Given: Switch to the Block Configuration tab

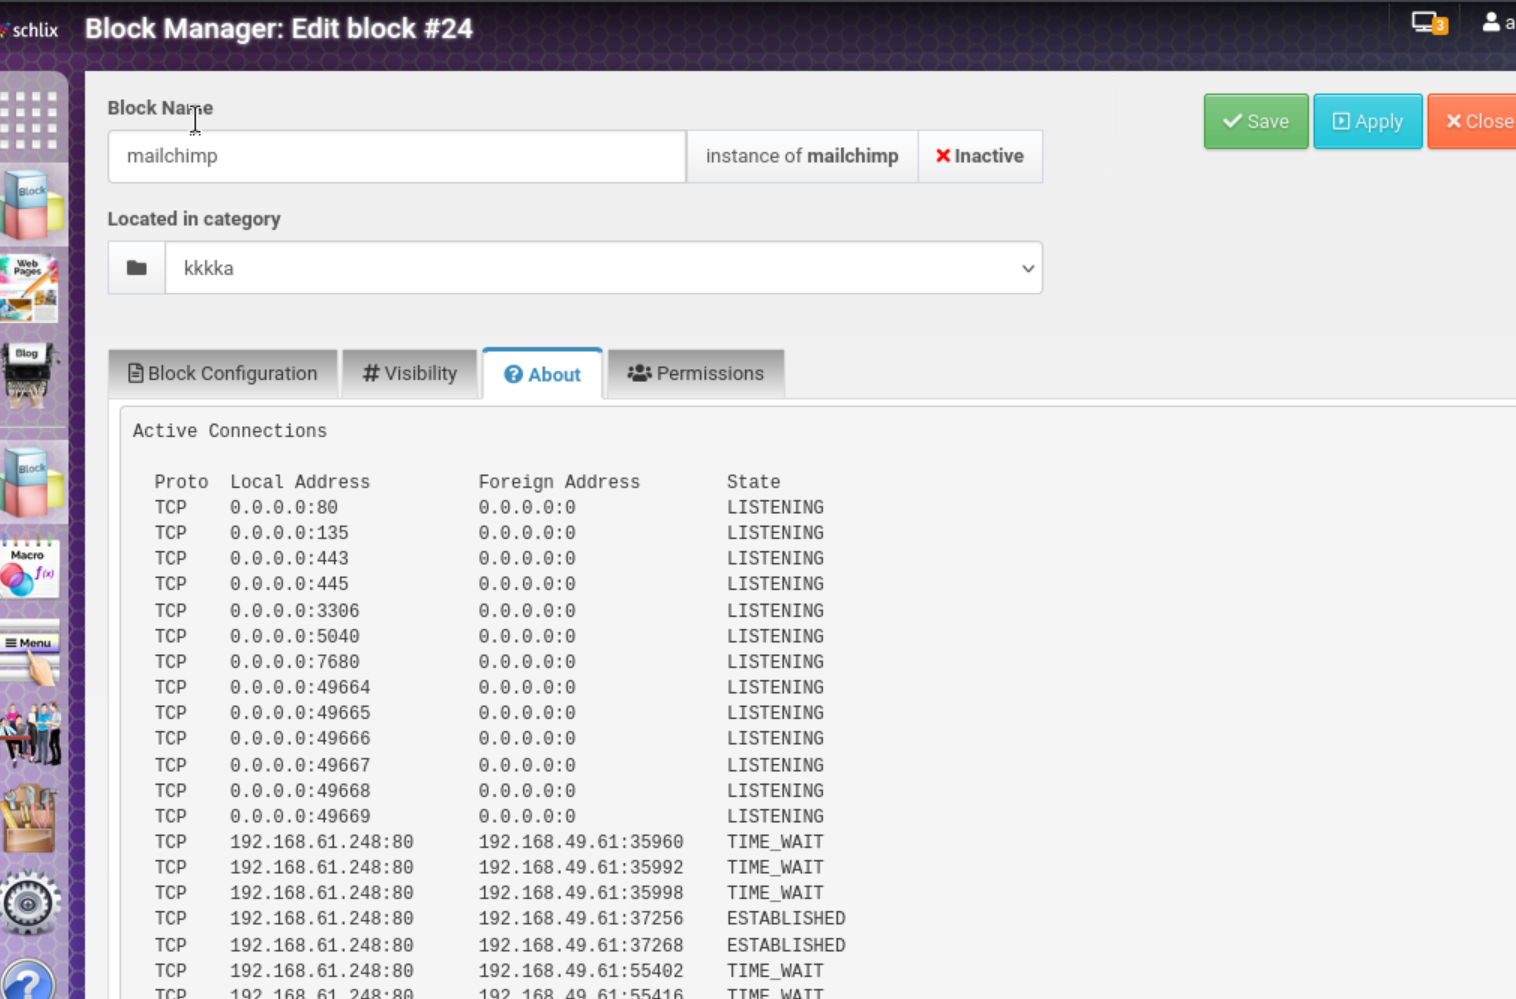Looking at the screenshot, I should pos(223,374).
